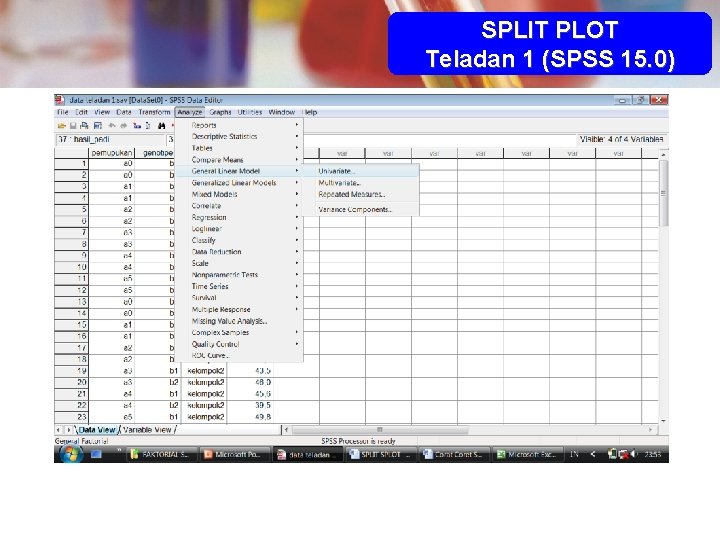The height and width of the screenshot is (540, 720).
Task: Expand the Reports submenu arrow
Action: (297, 125)
